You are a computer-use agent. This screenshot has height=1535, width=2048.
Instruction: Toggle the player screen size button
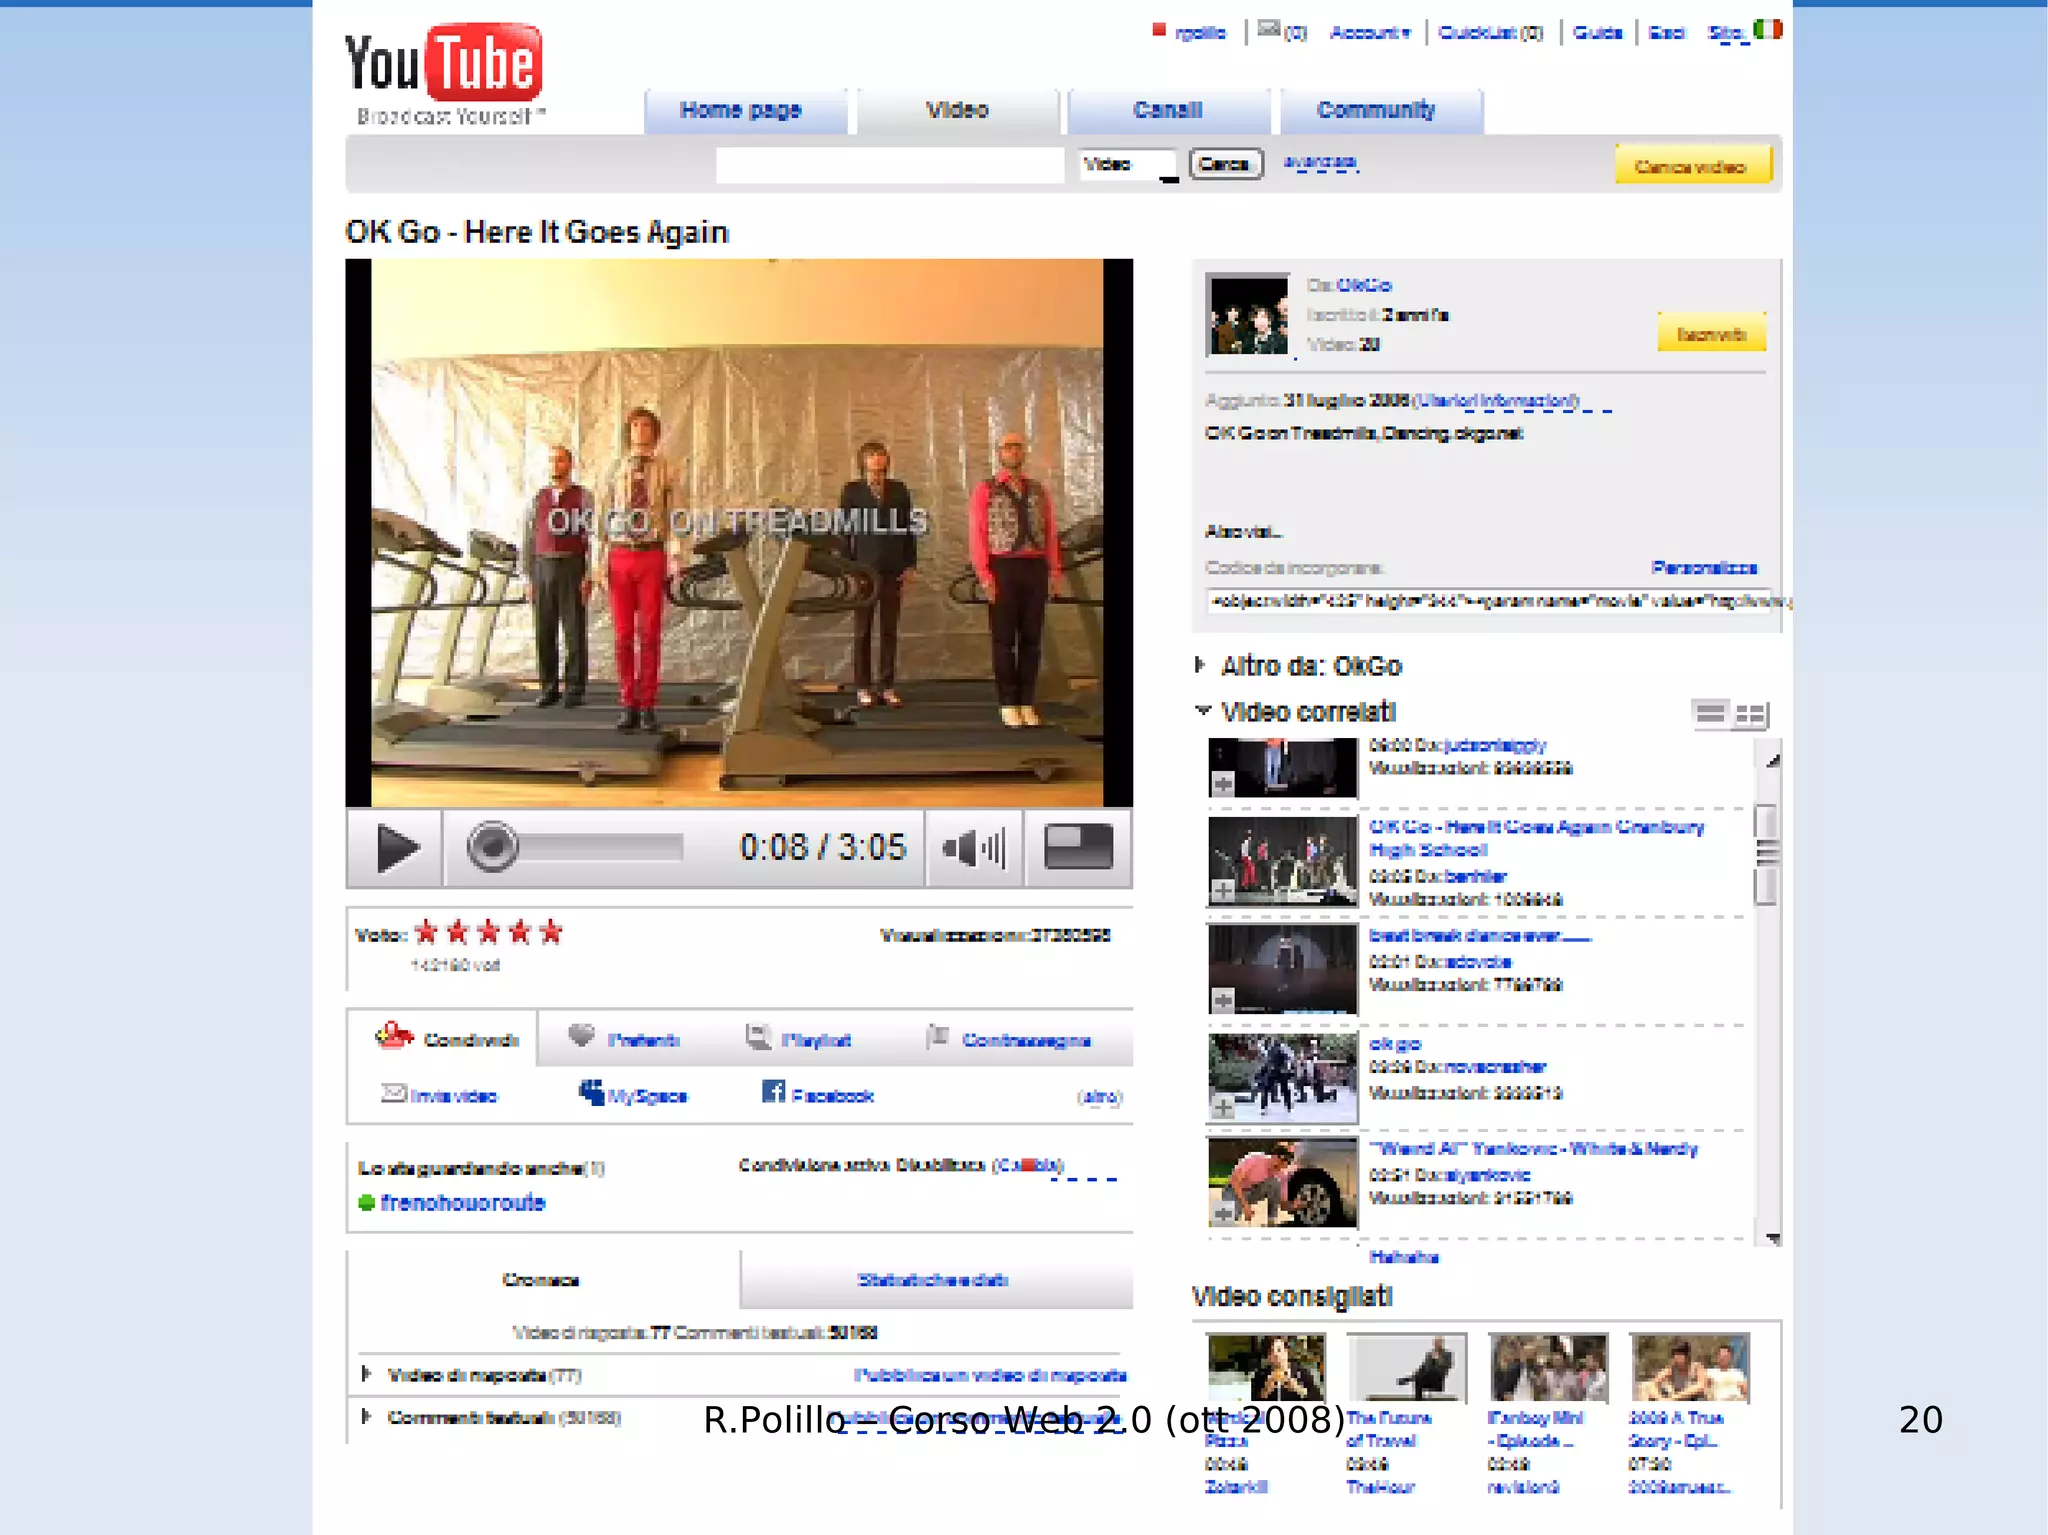(x=1078, y=847)
